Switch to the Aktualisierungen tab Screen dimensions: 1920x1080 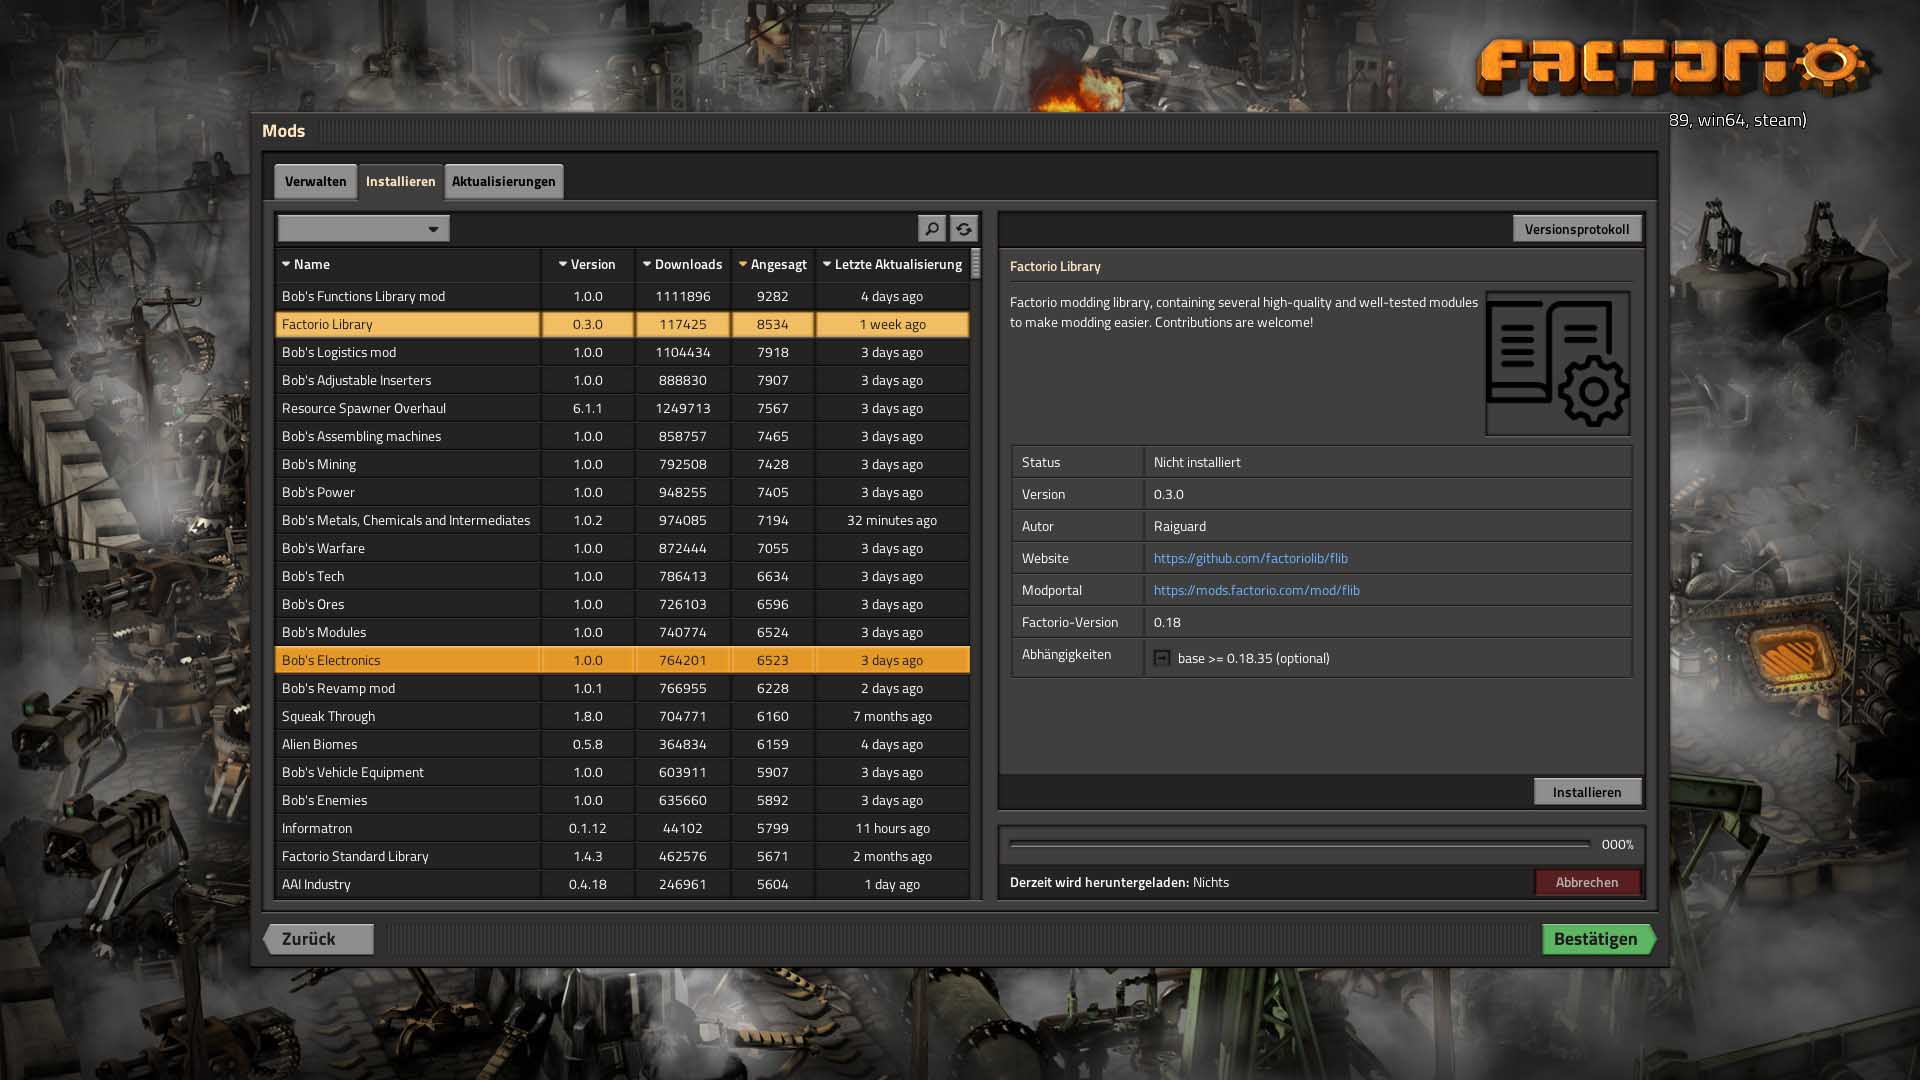[503, 182]
